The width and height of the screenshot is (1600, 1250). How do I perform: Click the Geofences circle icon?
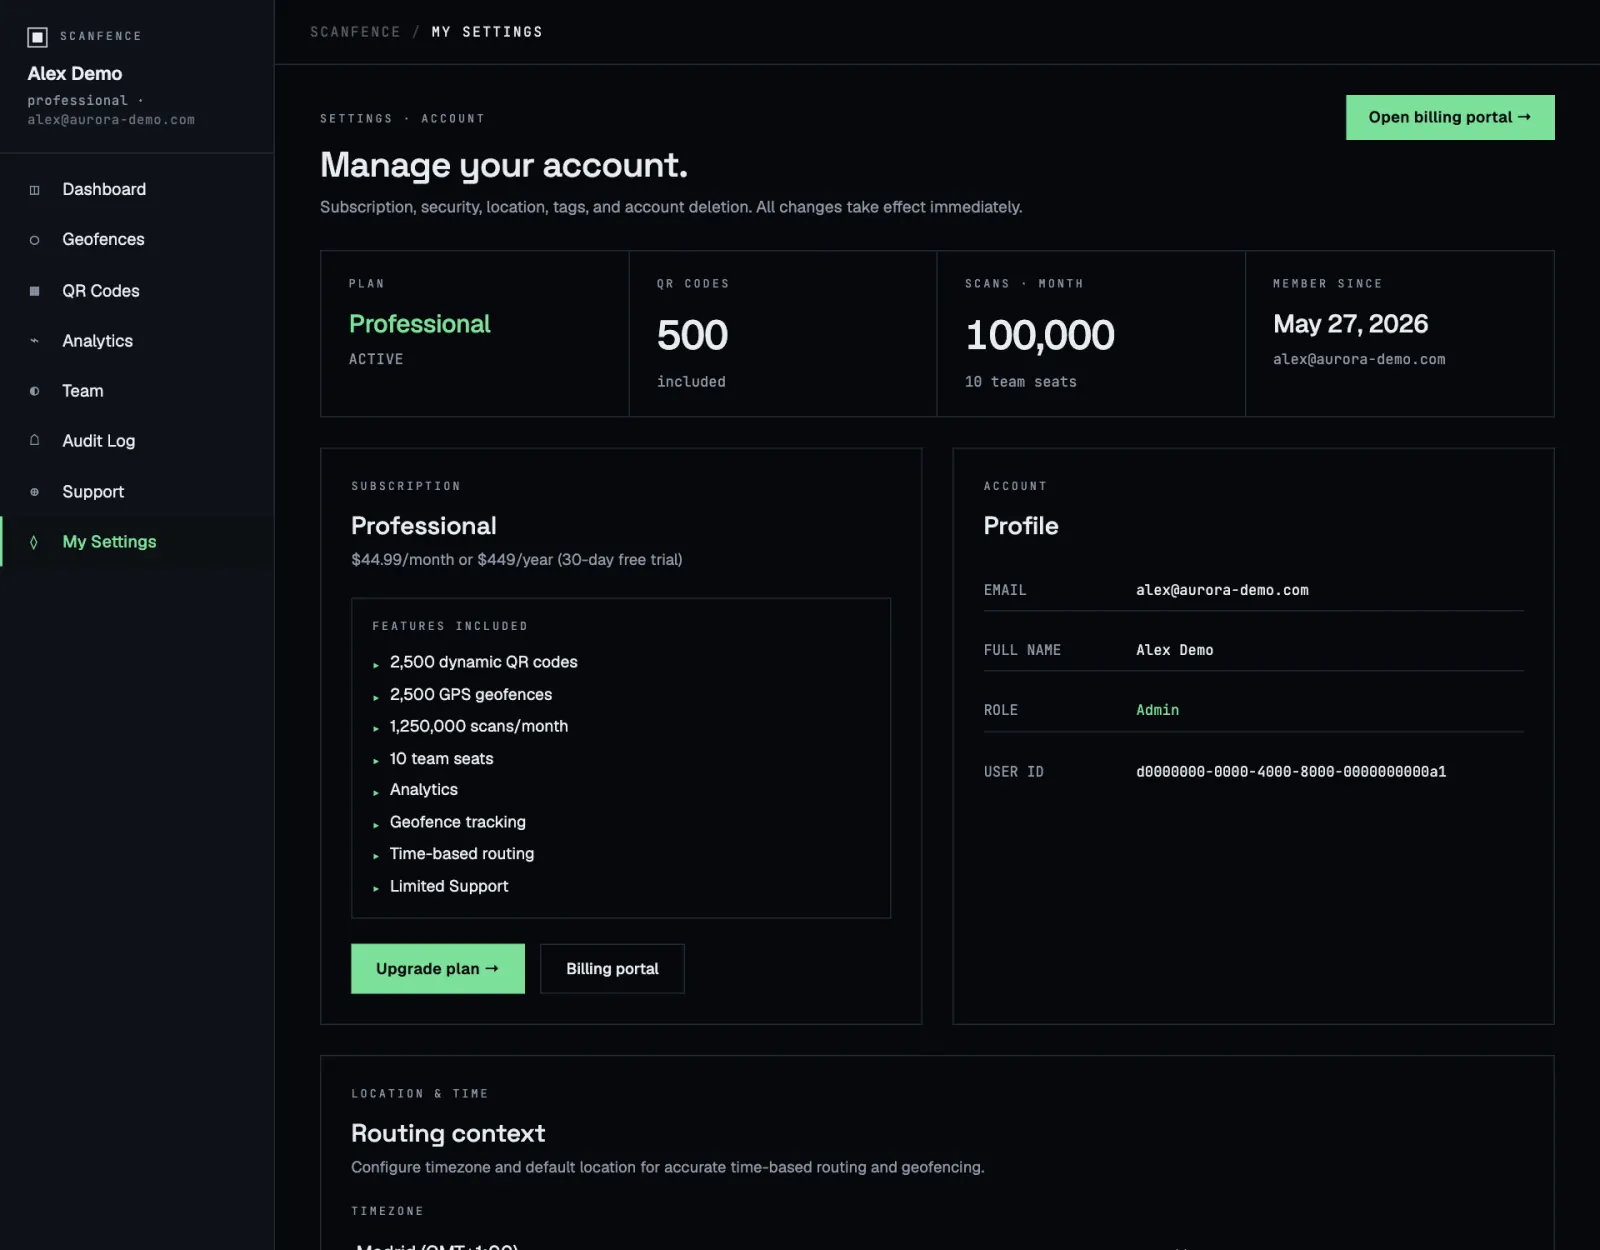(x=35, y=240)
